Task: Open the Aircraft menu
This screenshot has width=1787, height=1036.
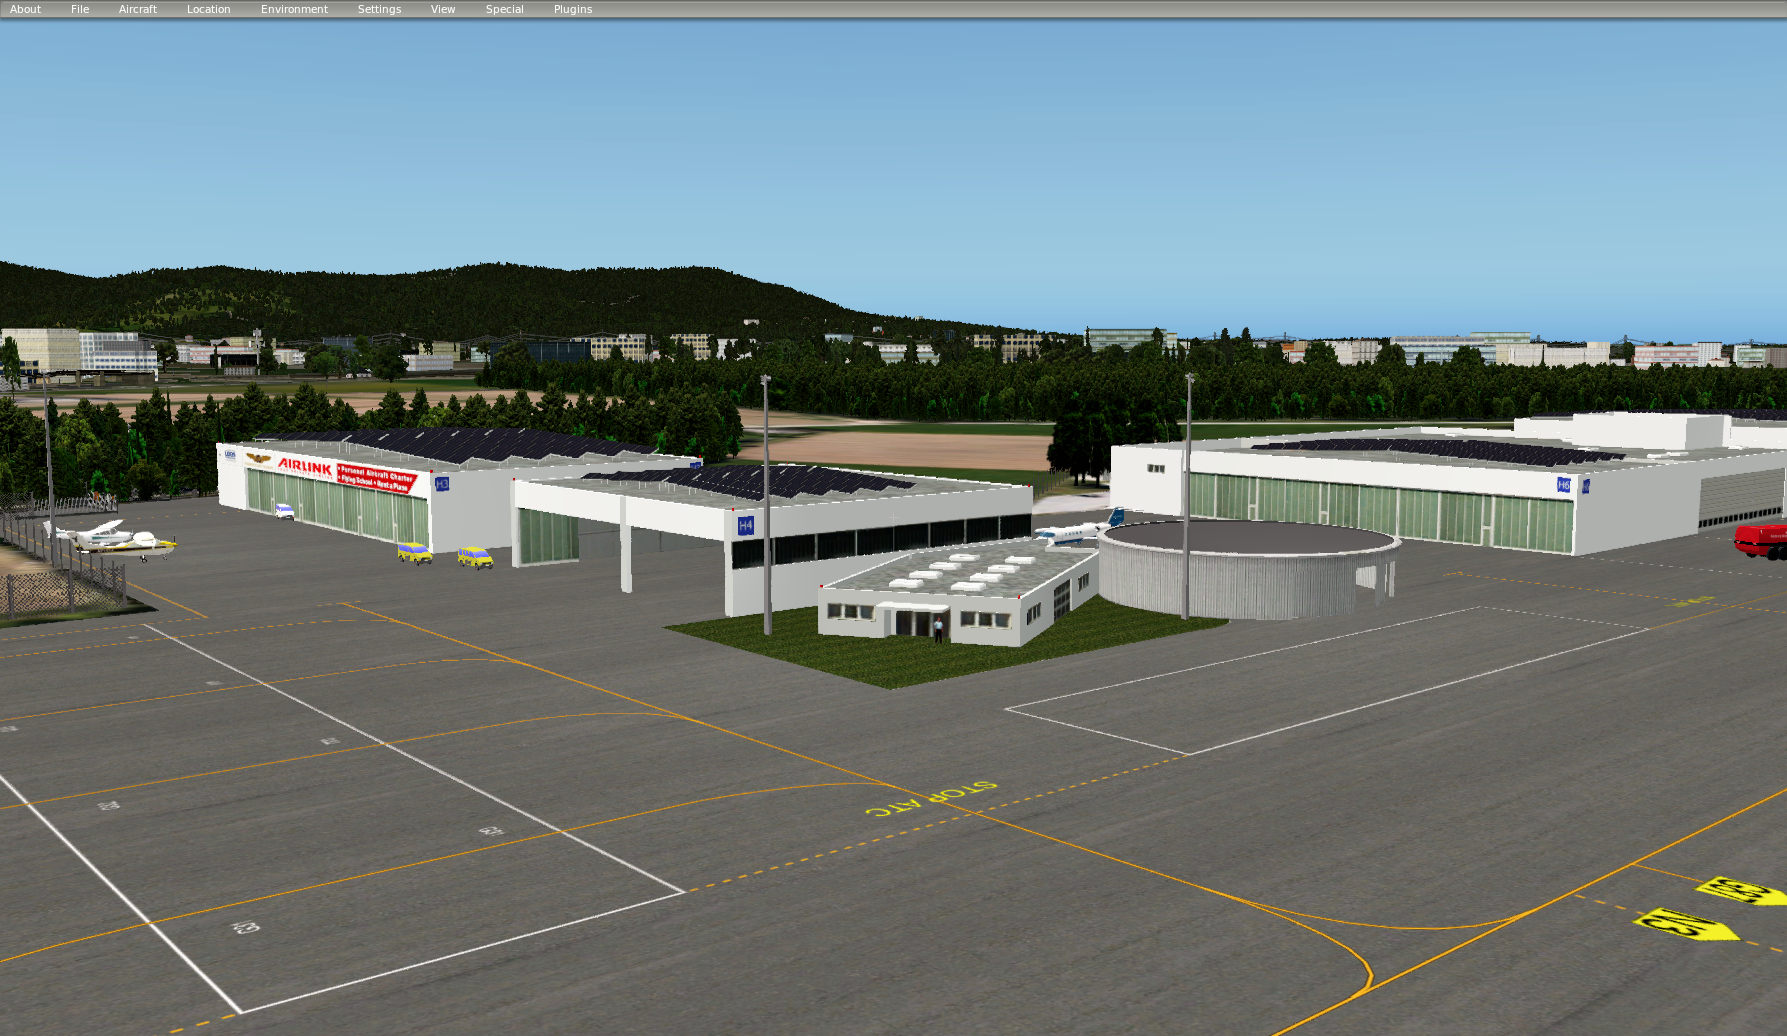Action: pos(138,9)
